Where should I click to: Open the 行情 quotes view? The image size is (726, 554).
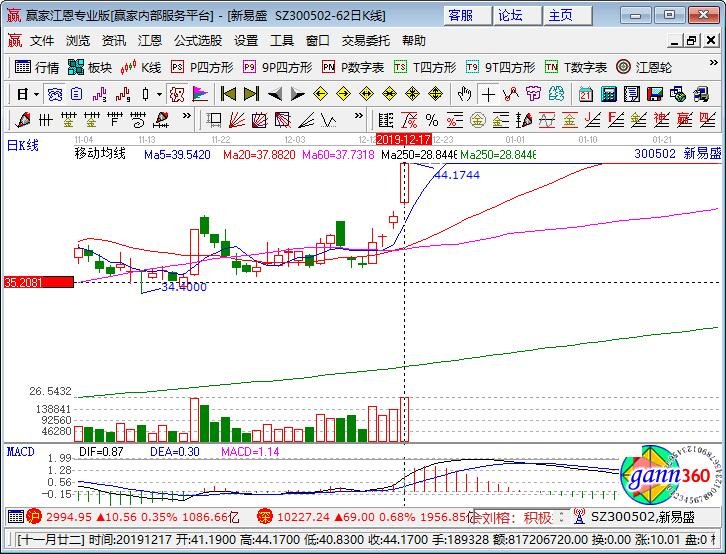coord(37,68)
